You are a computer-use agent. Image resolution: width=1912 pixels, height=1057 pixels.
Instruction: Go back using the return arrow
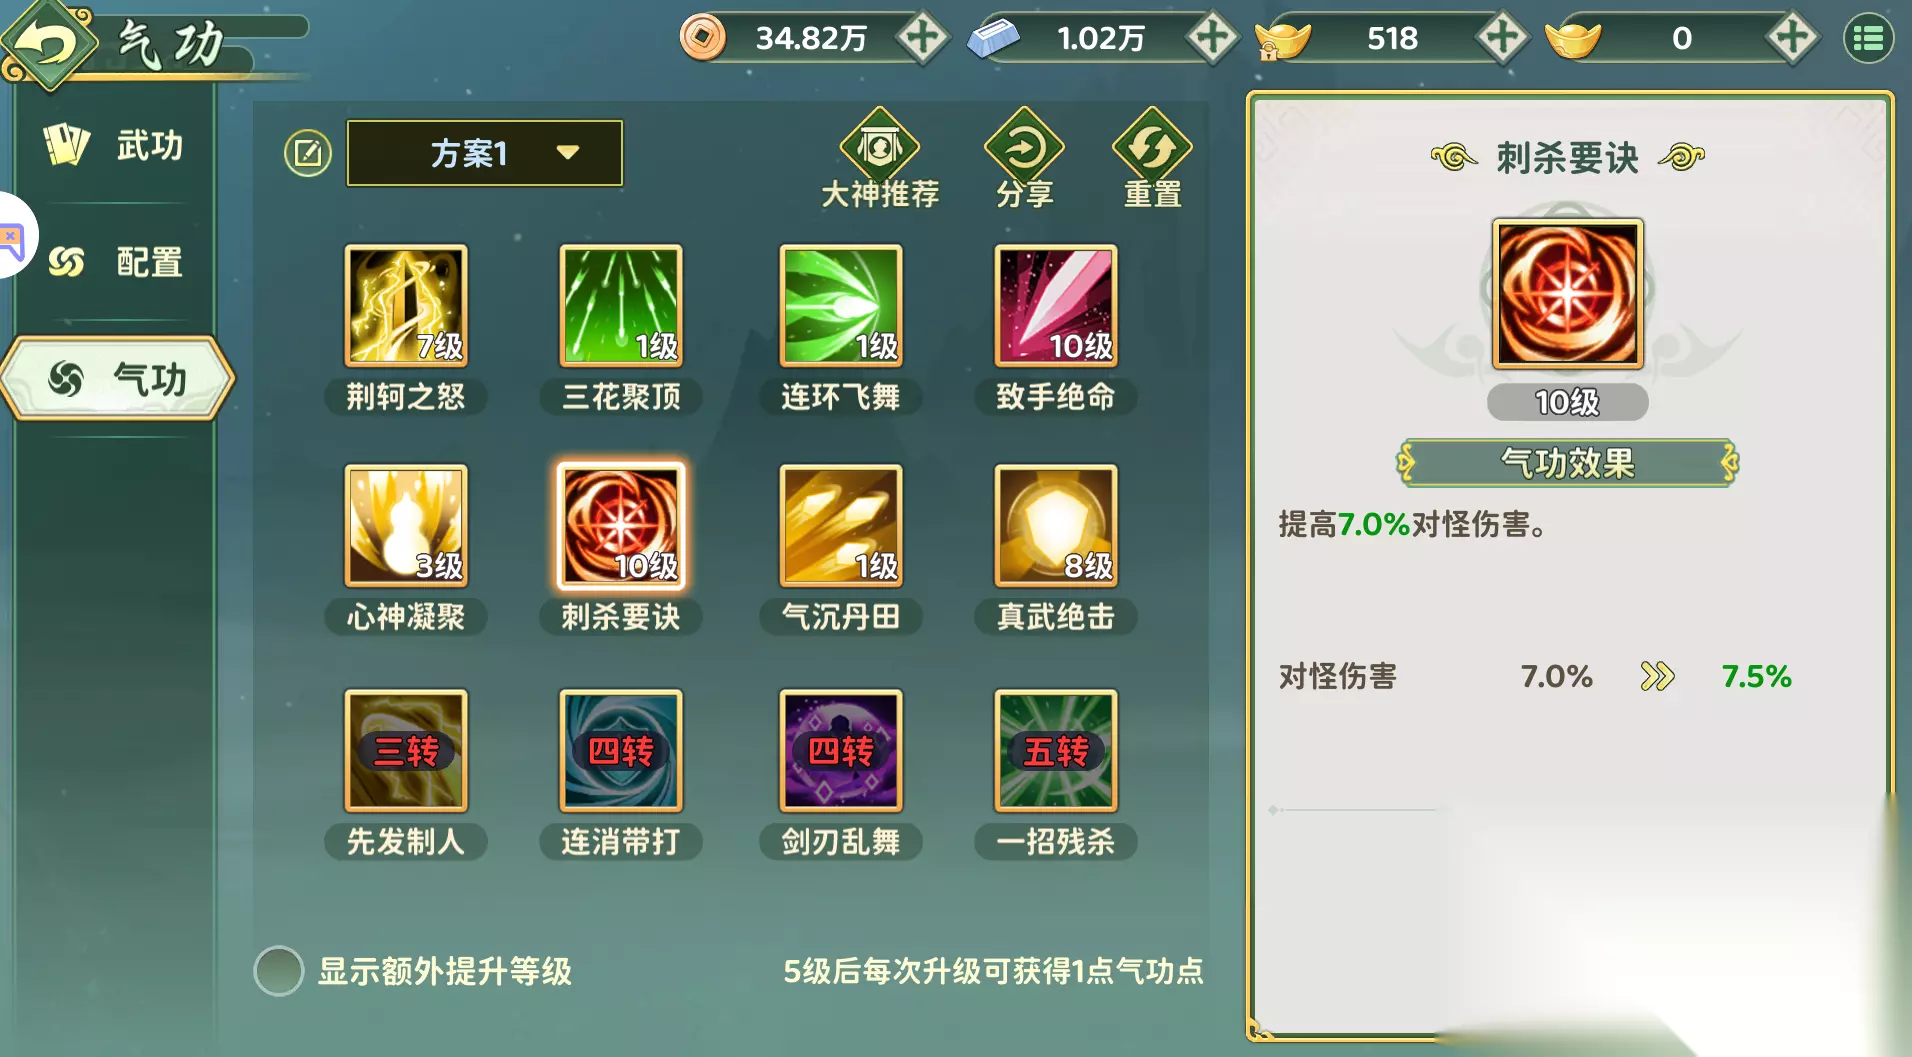48,44
